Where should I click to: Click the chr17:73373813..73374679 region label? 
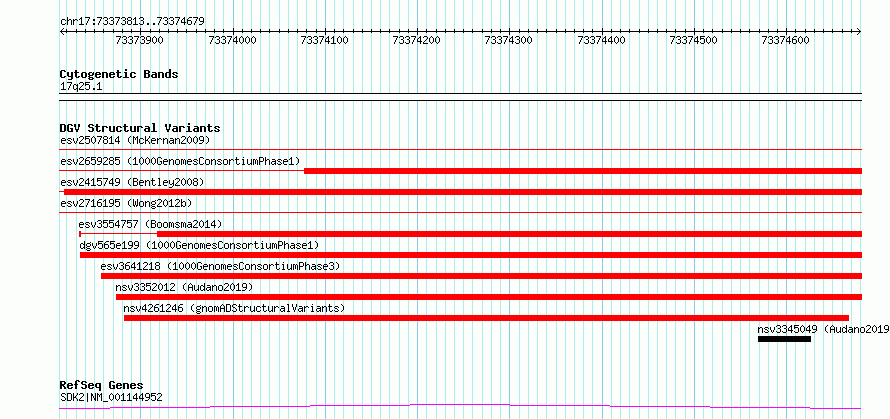click(x=132, y=22)
